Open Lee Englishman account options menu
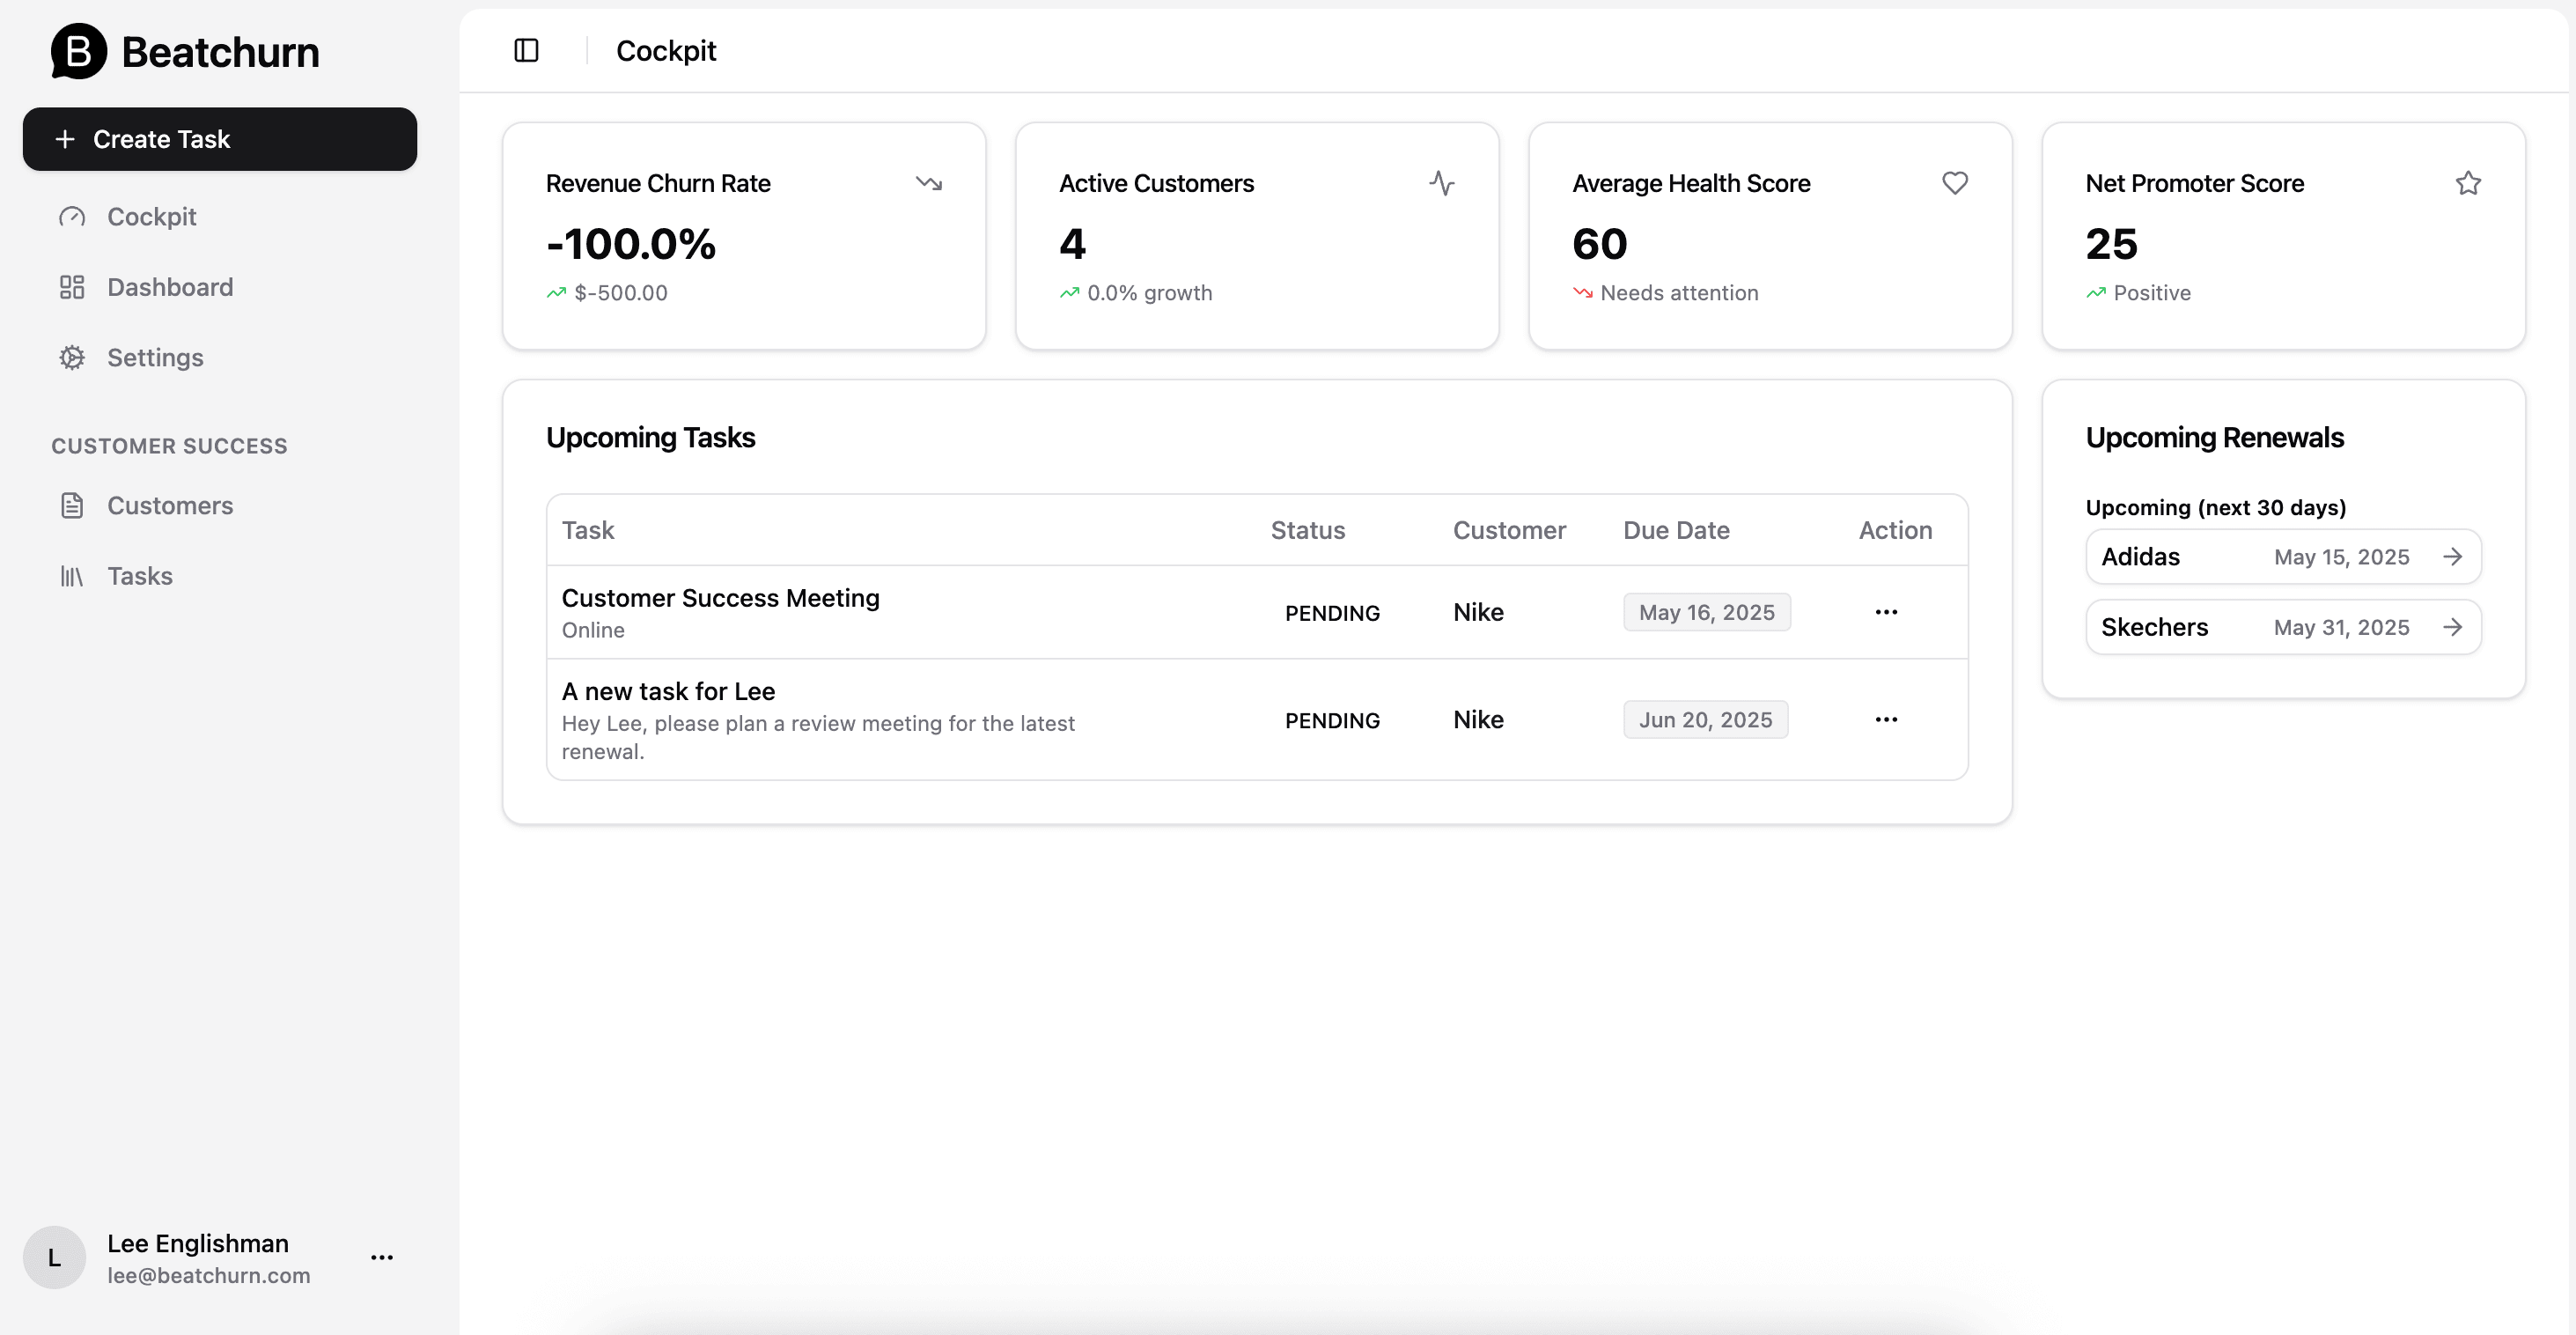 pos(382,1258)
